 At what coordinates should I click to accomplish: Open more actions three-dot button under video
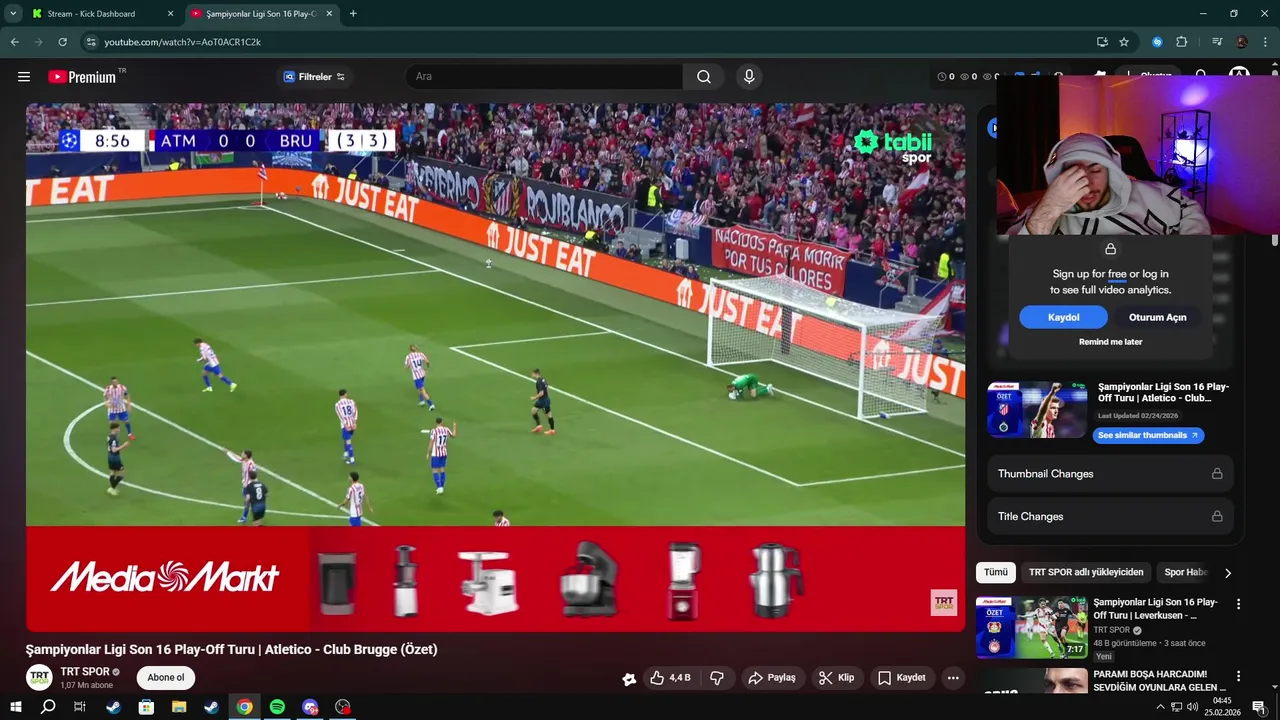point(953,678)
